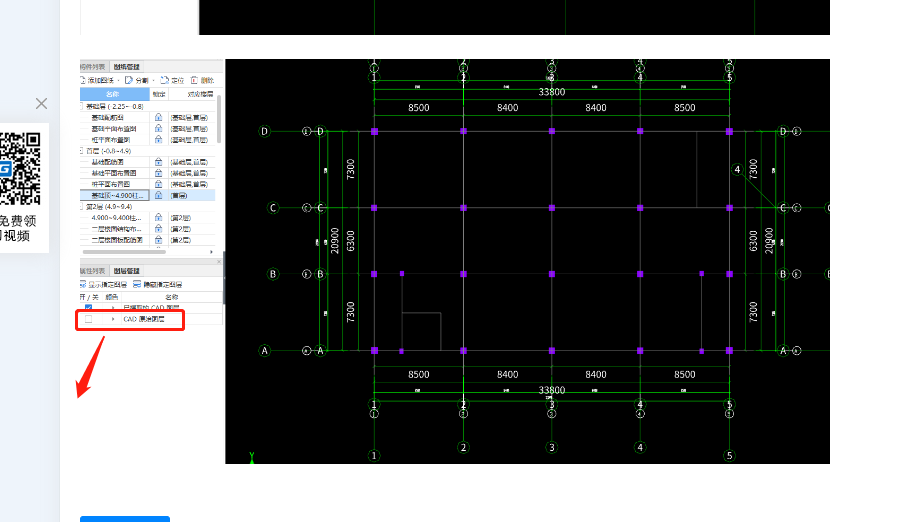Toggle lock icon of first drawing under 首层
This screenshot has height=522, width=911.
point(159,162)
